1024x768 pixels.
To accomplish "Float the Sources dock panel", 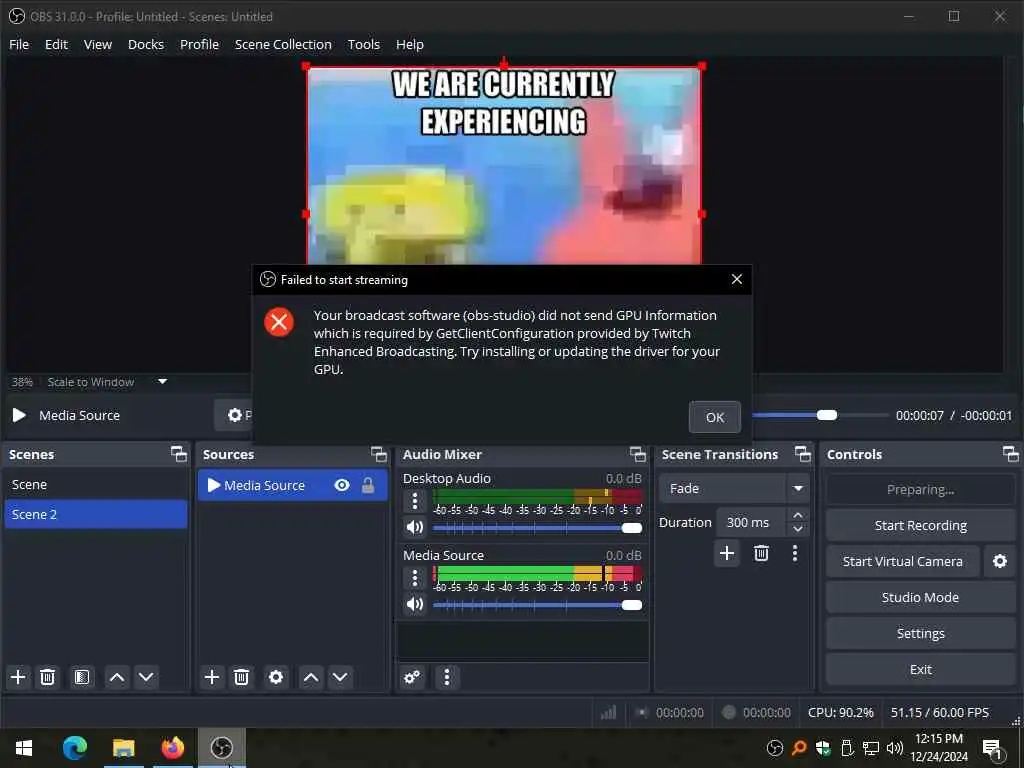I will pyautogui.click(x=379, y=454).
